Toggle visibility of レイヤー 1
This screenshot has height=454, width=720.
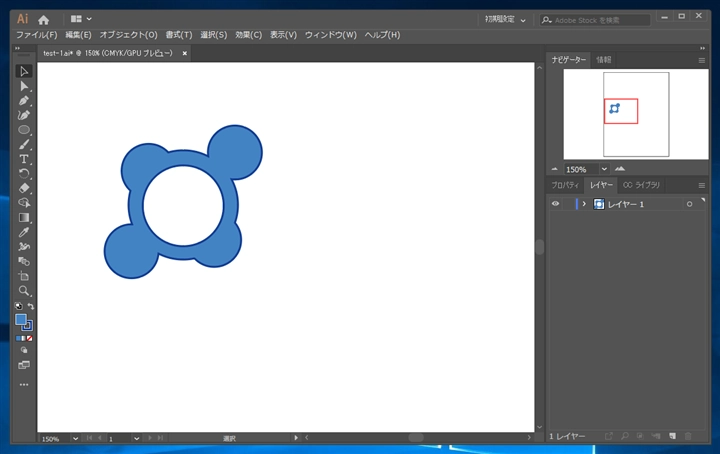pos(556,204)
